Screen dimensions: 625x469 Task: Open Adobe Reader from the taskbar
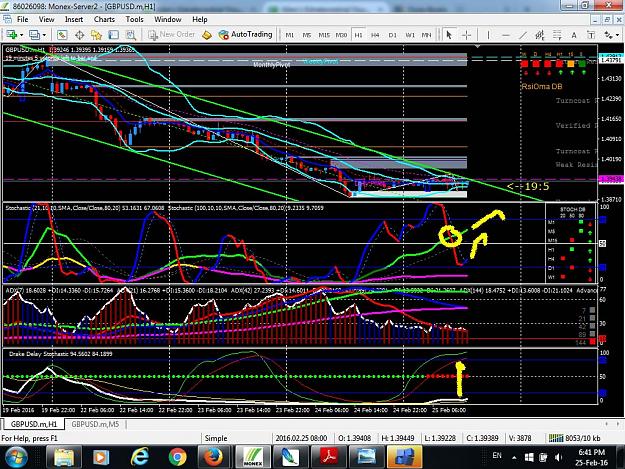(329, 457)
